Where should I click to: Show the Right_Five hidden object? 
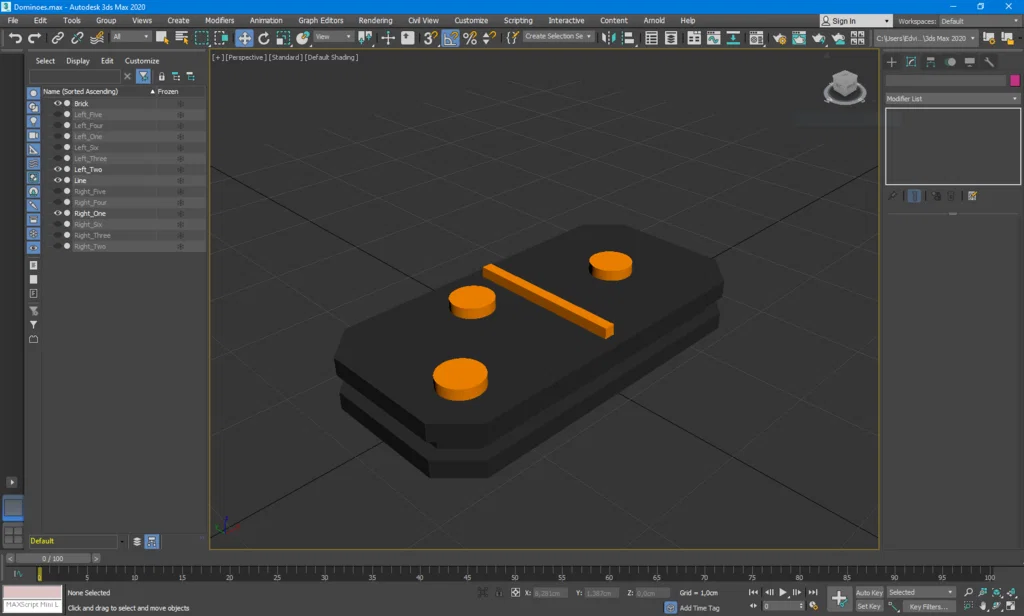click(x=57, y=191)
